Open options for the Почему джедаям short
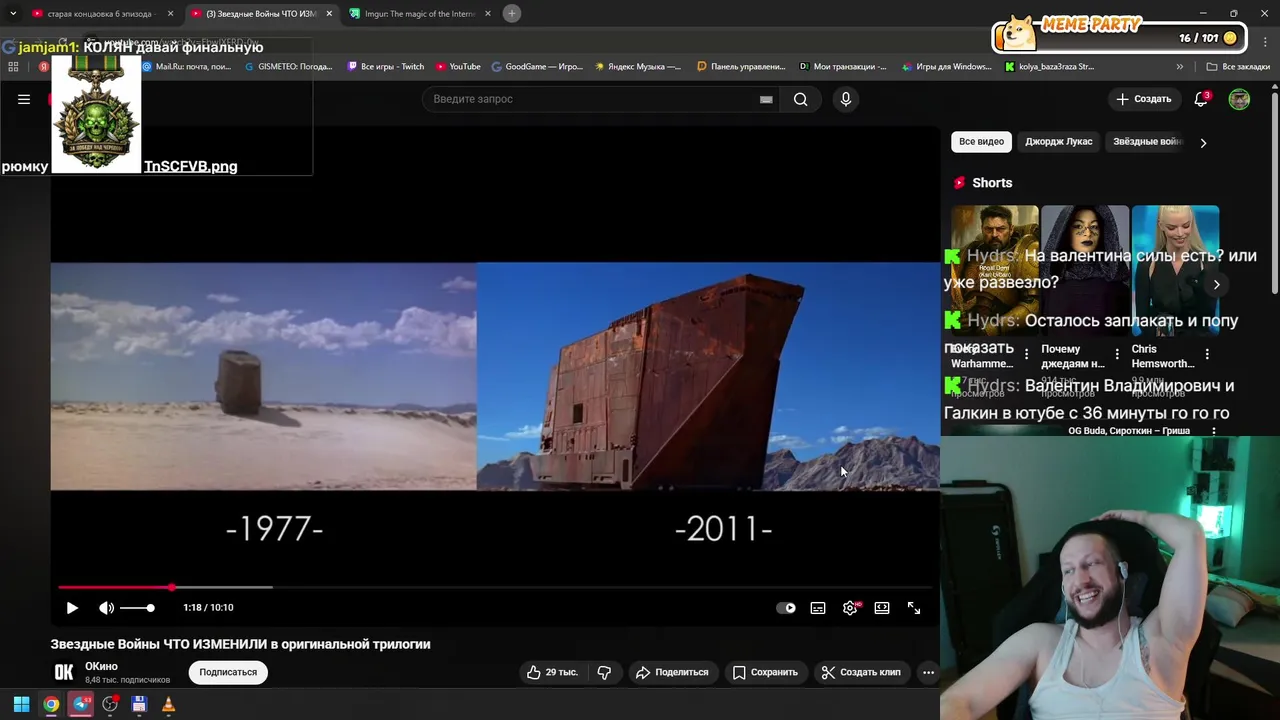 click(x=1117, y=354)
